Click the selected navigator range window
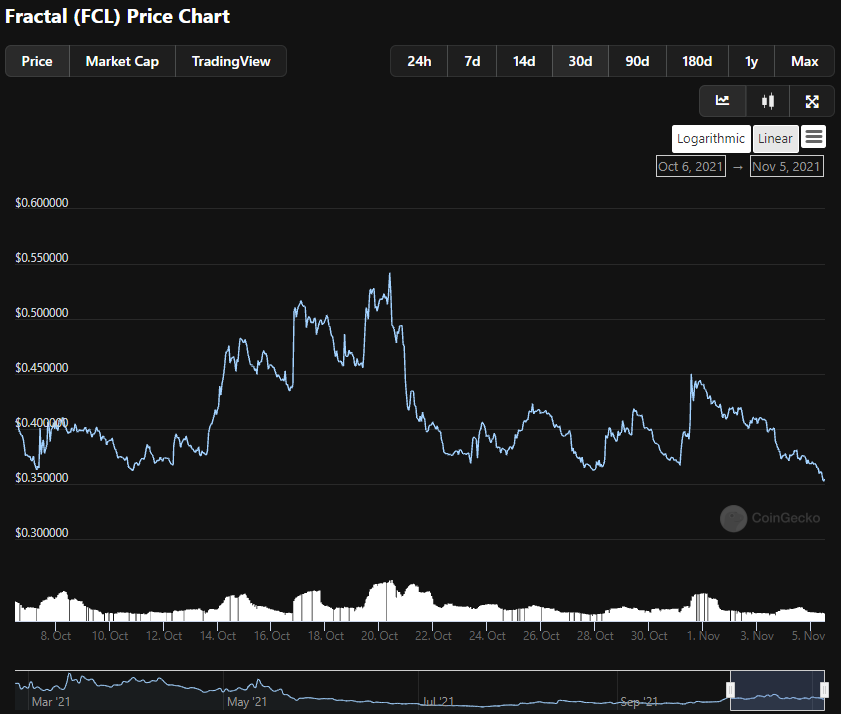 (x=777, y=690)
